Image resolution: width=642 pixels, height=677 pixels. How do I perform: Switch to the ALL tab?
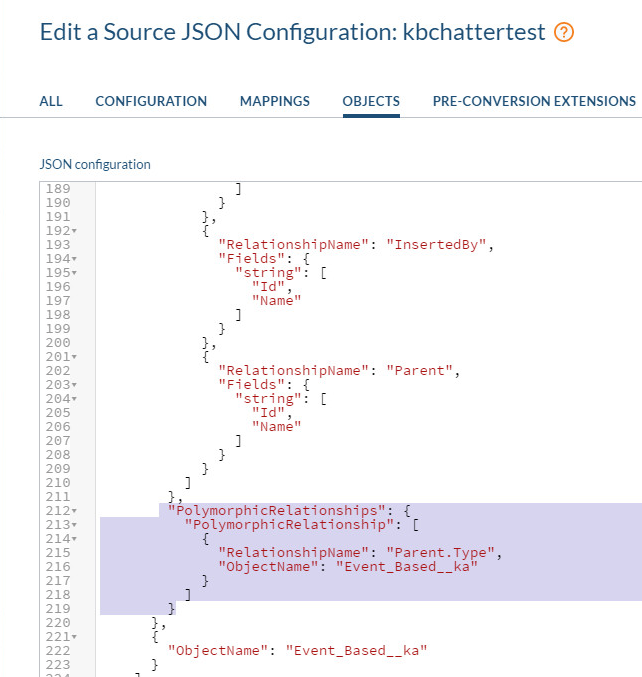[x=51, y=101]
